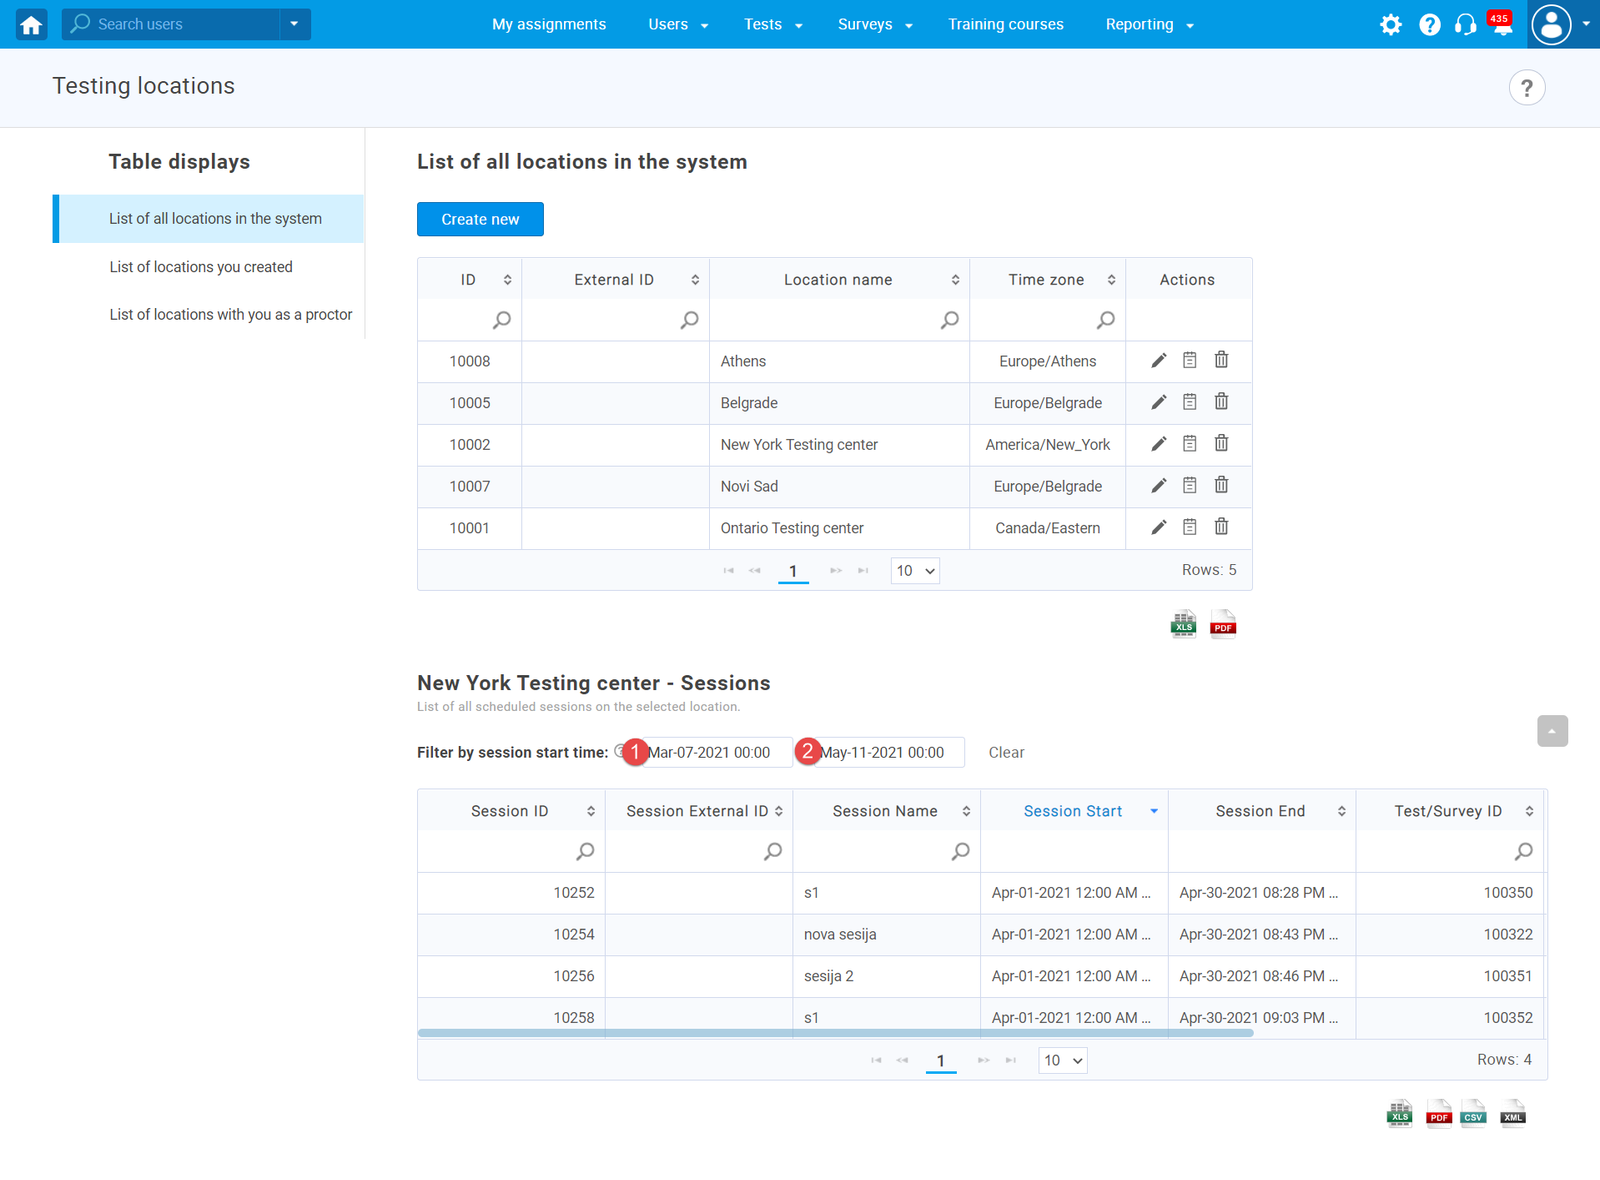
Task: Open My assignments page
Action: [548, 25]
